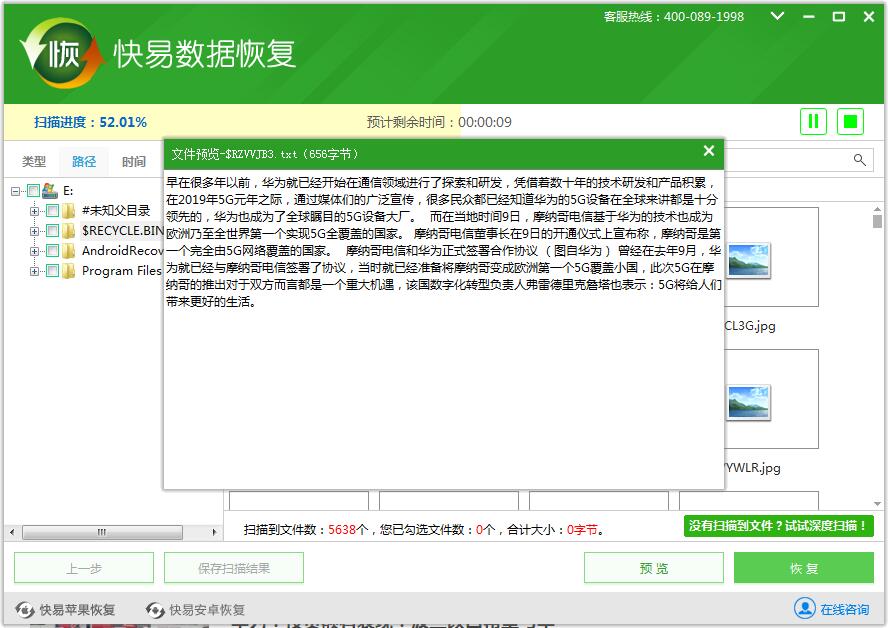Pause the scan using the pause icon
This screenshot has width=888, height=628.
coord(813,120)
